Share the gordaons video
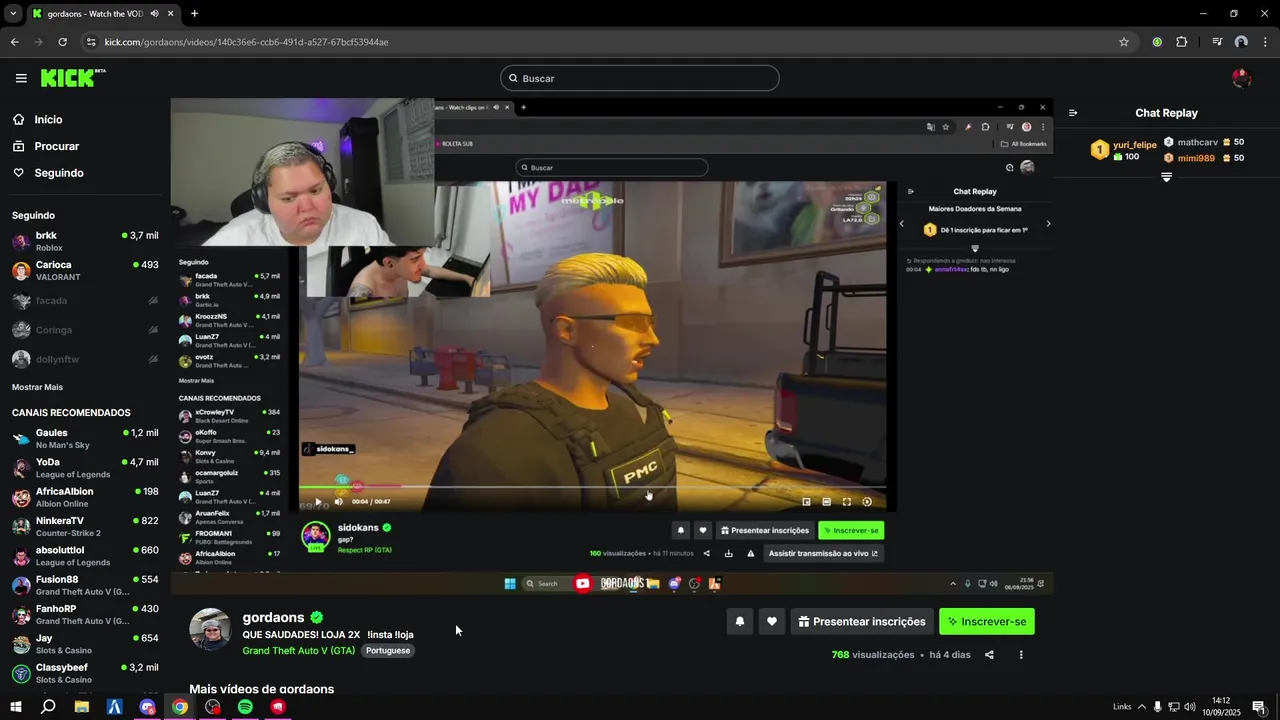 (x=989, y=655)
